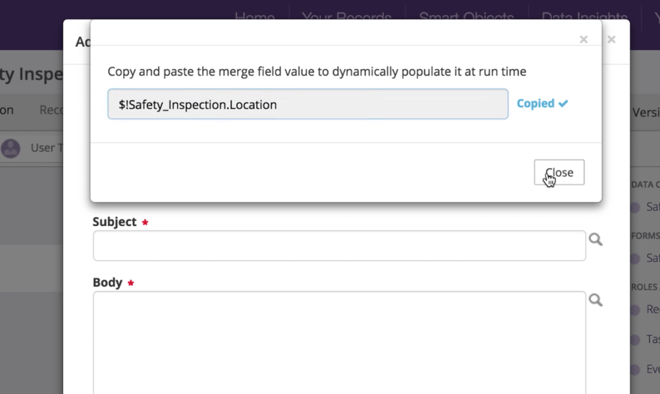
Task: Click the Close button in merge field dialog
Action: pos(559,172)
